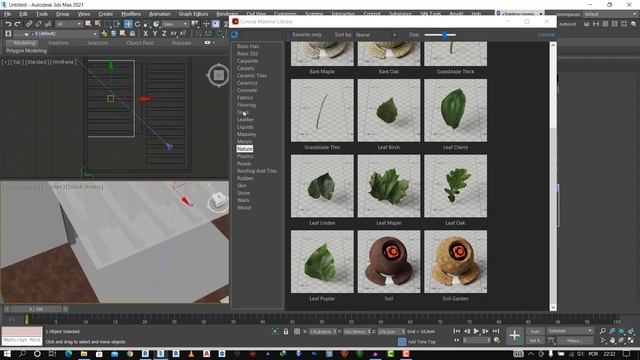
Task: Select the Unlink Selection tool icon
Action: click(38, 24)
